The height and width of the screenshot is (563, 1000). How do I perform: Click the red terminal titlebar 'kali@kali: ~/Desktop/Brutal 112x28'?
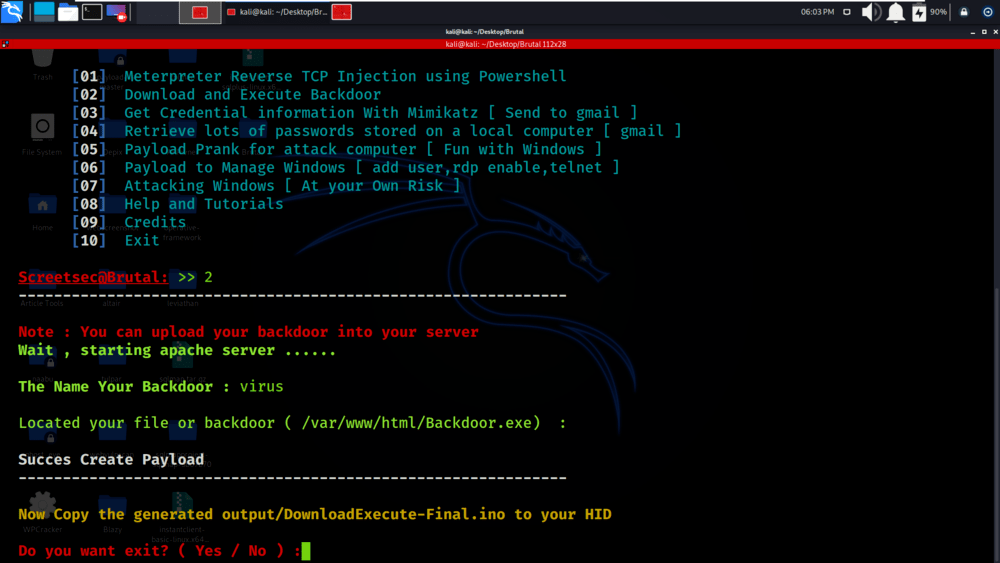pos(506,44)
